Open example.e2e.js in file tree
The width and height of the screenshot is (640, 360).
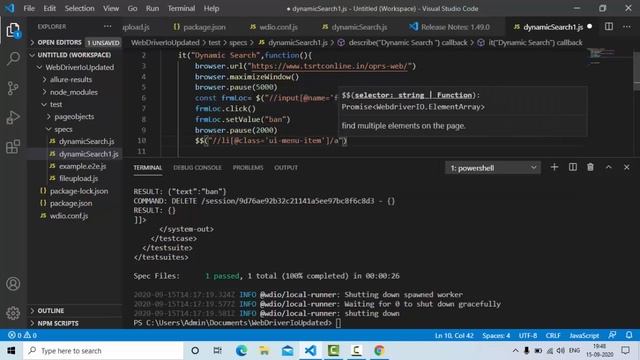pyautogui.click(x=82, y=166)
